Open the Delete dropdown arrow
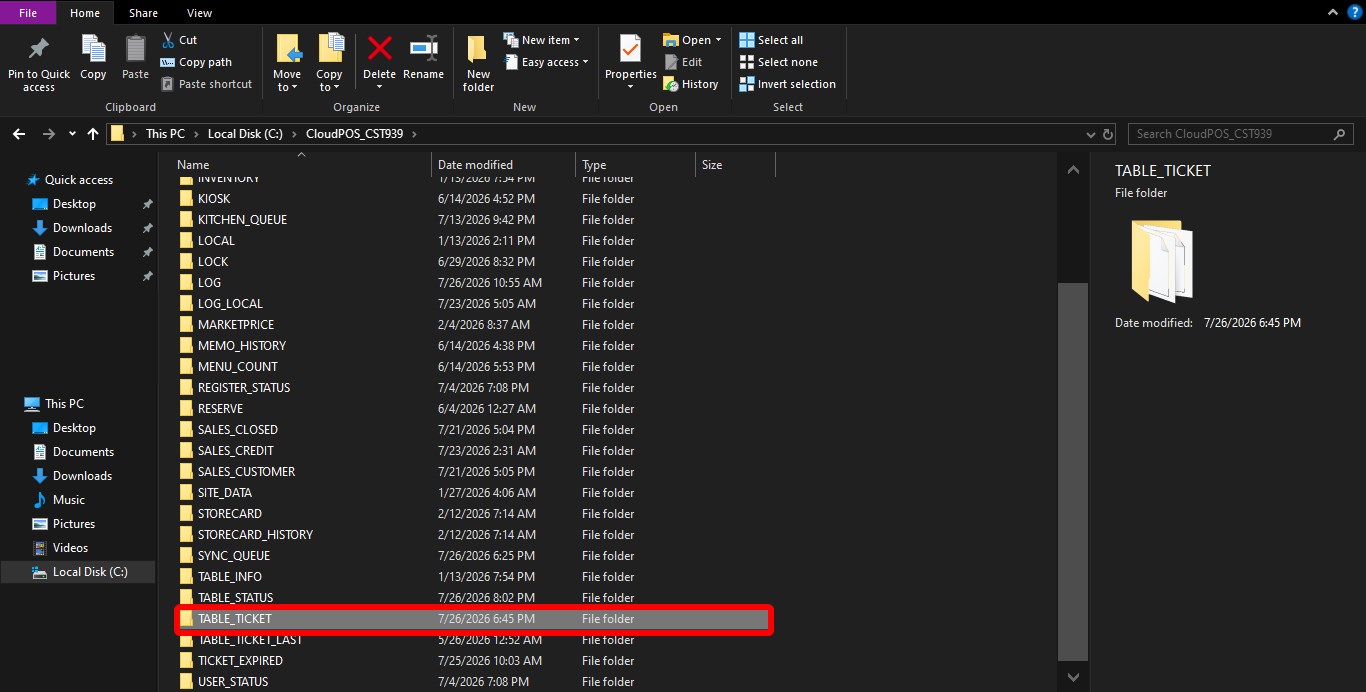 click(x=379, y=87)
